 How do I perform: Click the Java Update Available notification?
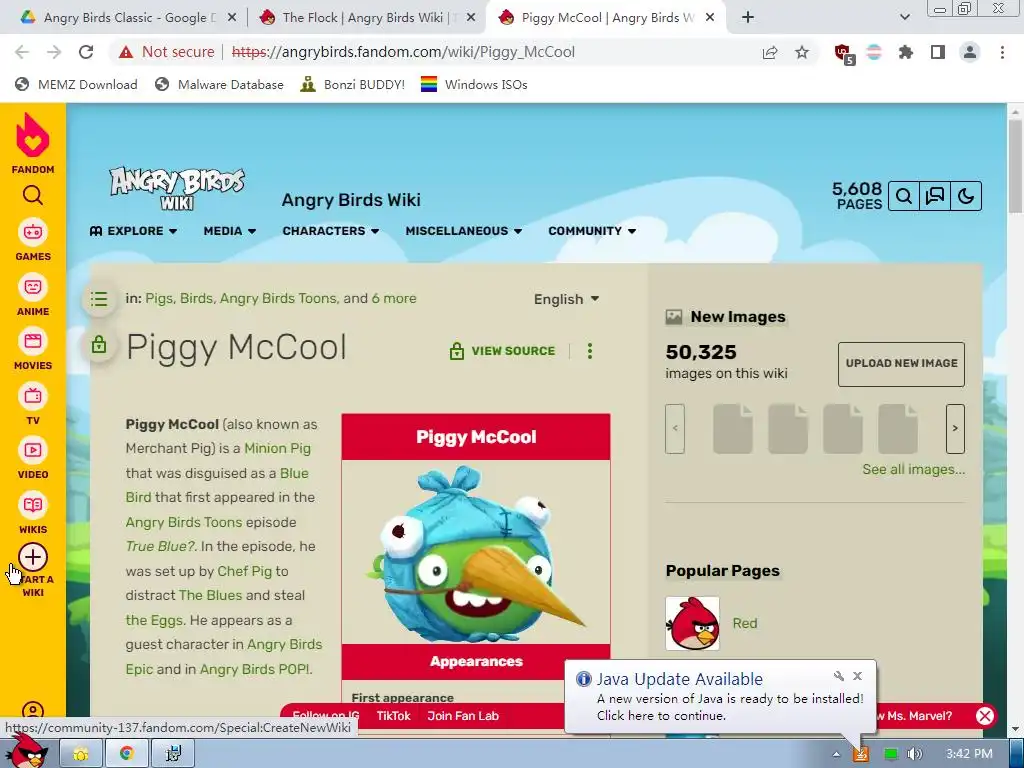point(720,697)
